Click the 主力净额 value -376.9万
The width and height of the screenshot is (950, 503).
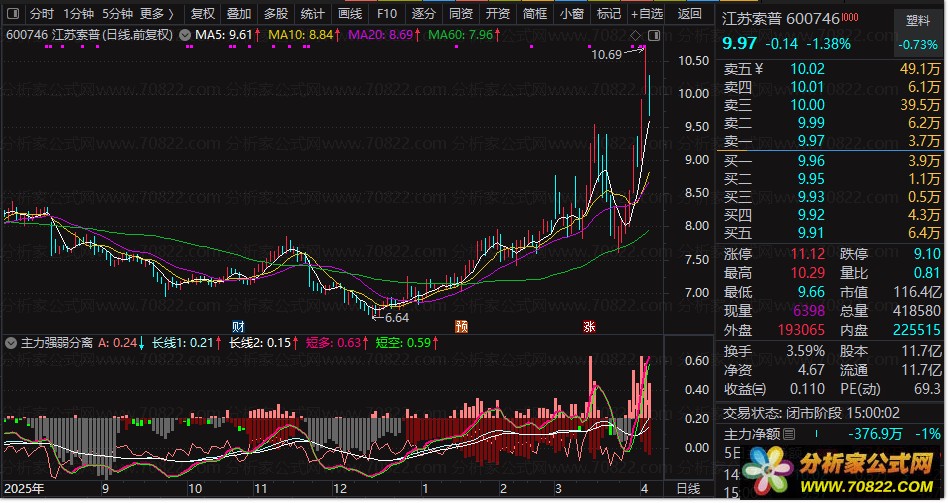875,434
